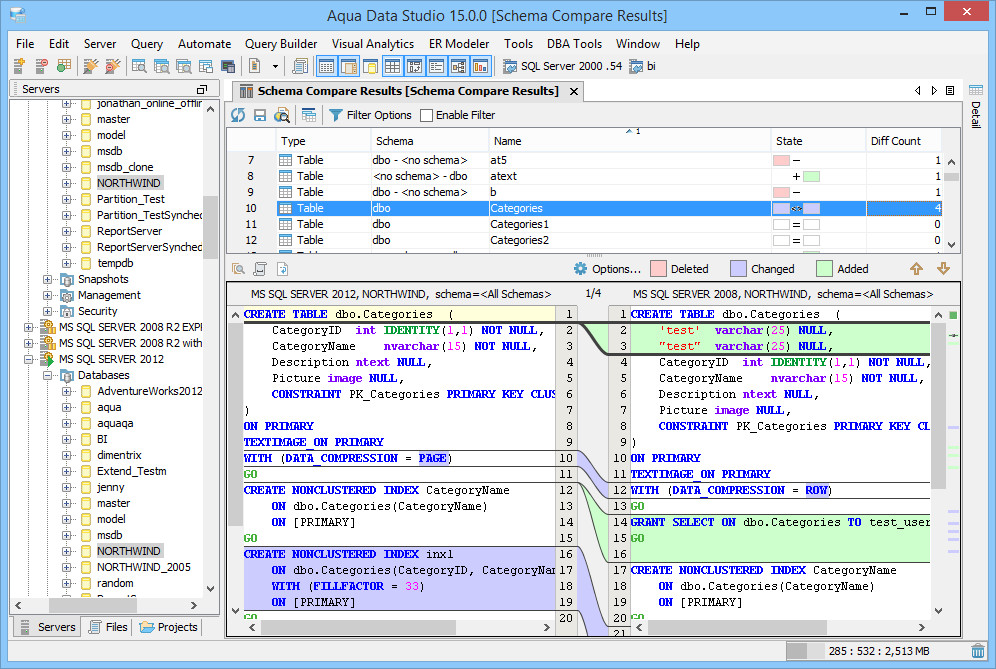
Task: Click the magnifier icon in diff toolbar
Action: [238, 269]
